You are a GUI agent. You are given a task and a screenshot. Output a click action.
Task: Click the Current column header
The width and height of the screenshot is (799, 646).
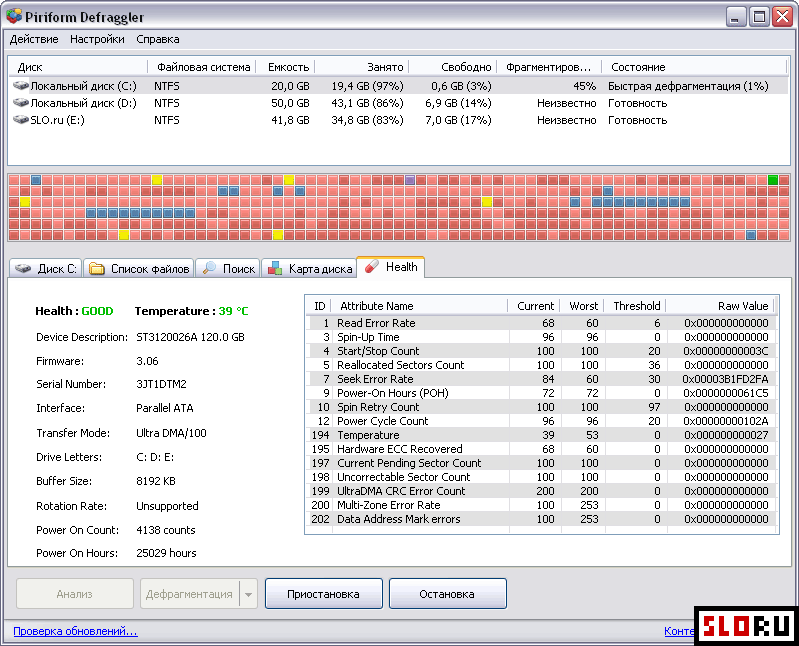pos(535,306)
